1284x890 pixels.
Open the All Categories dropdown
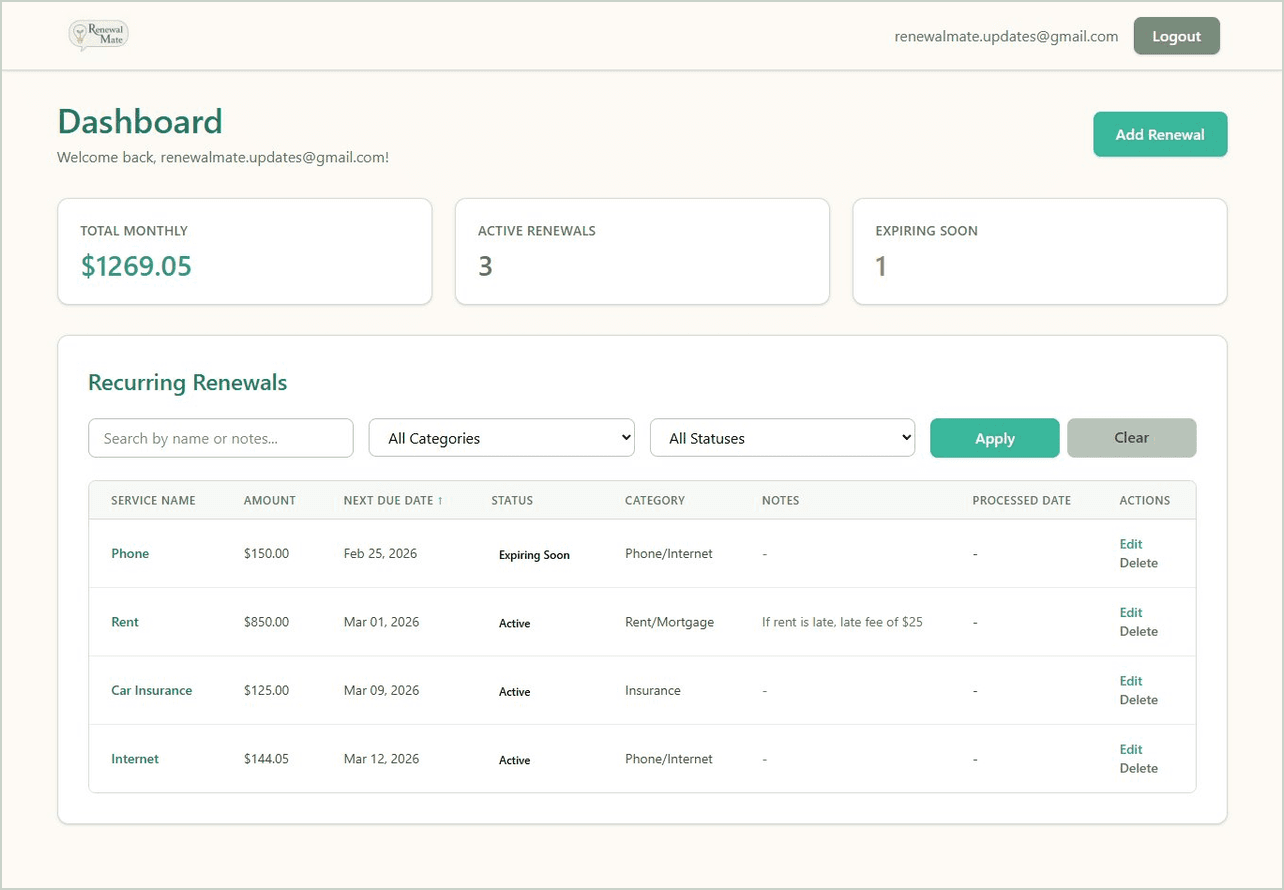(x=501, y=437)
